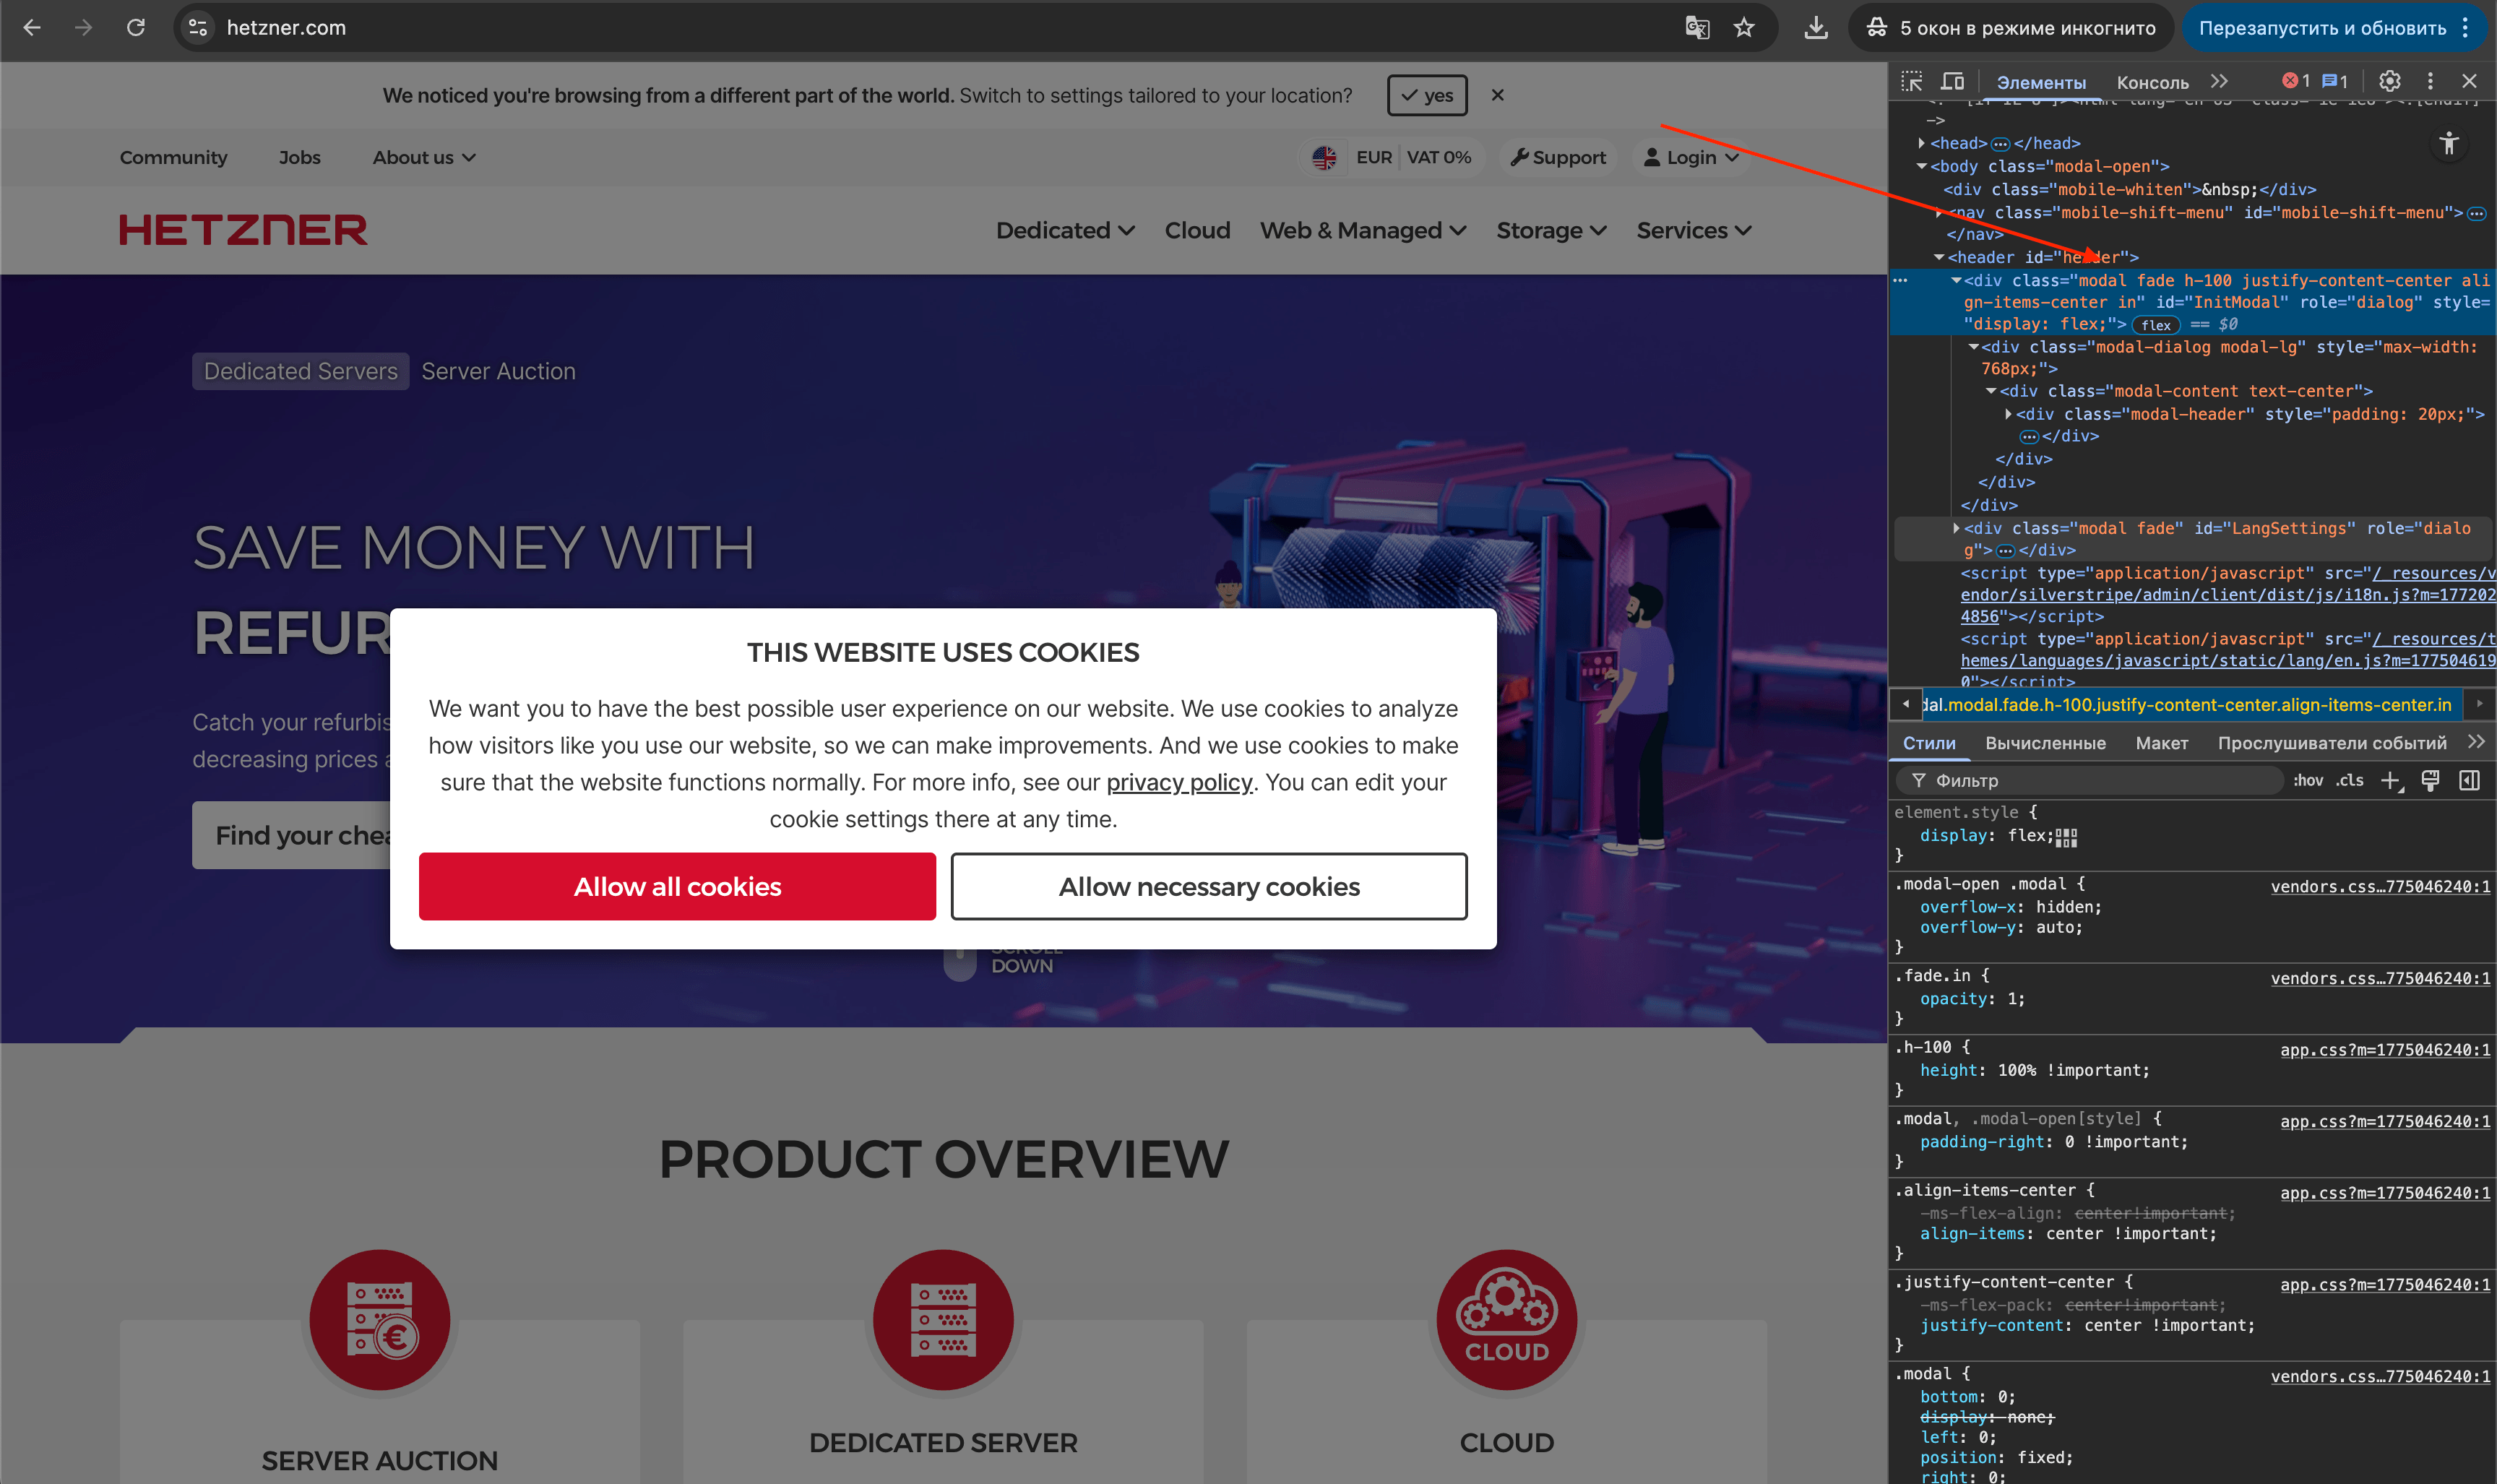Open the DevTools three-dot customize menu
The width and height of the screenshot is (2497, 1484).
pyautogui.click(x=2430, y=82)
